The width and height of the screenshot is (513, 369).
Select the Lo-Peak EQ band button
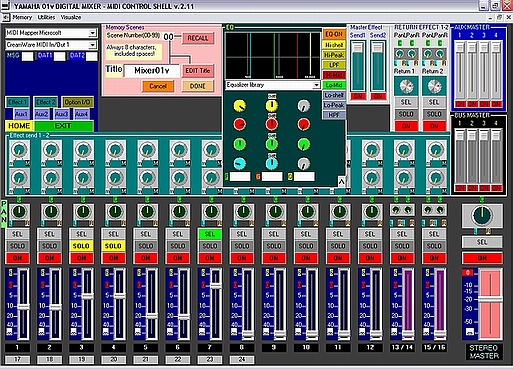coord(334,105)
